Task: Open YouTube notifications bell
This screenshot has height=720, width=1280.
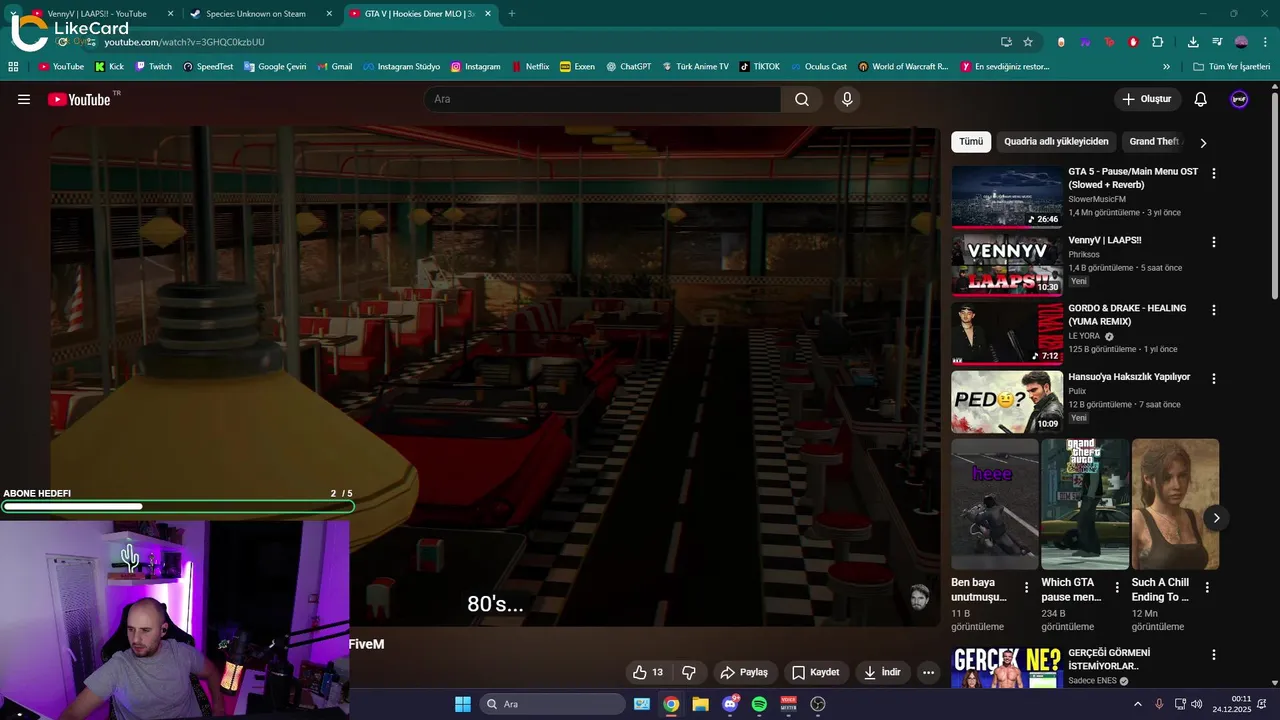Action: click(x=1201, y=99)
